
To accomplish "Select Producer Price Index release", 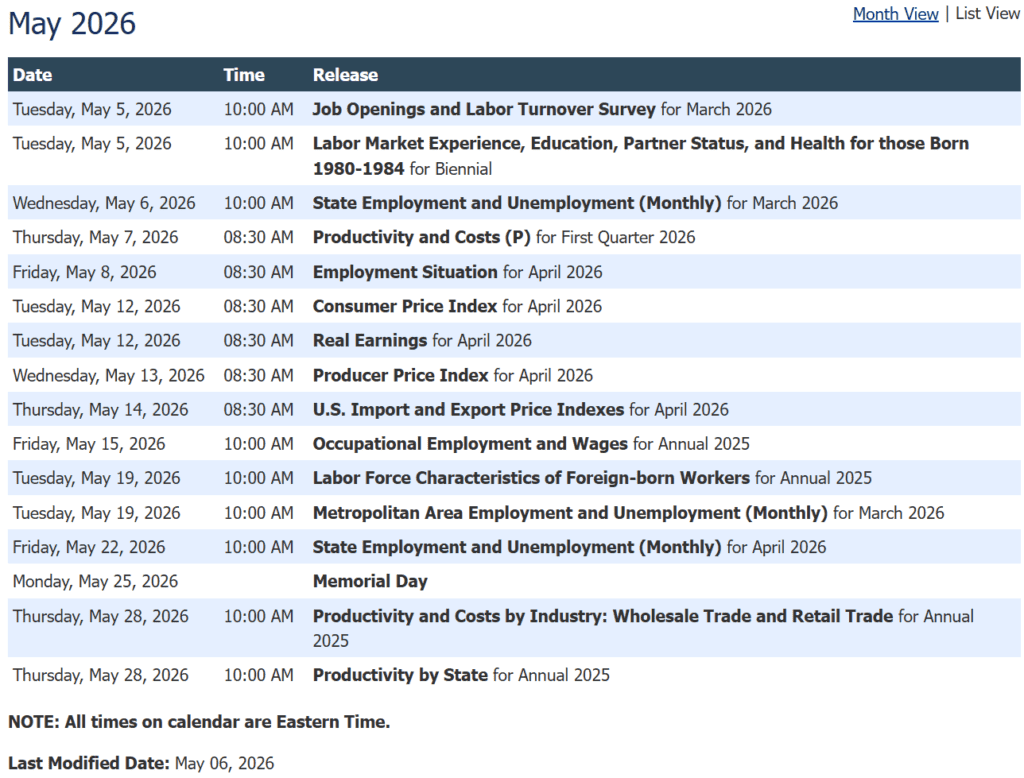I will [400, 376].
